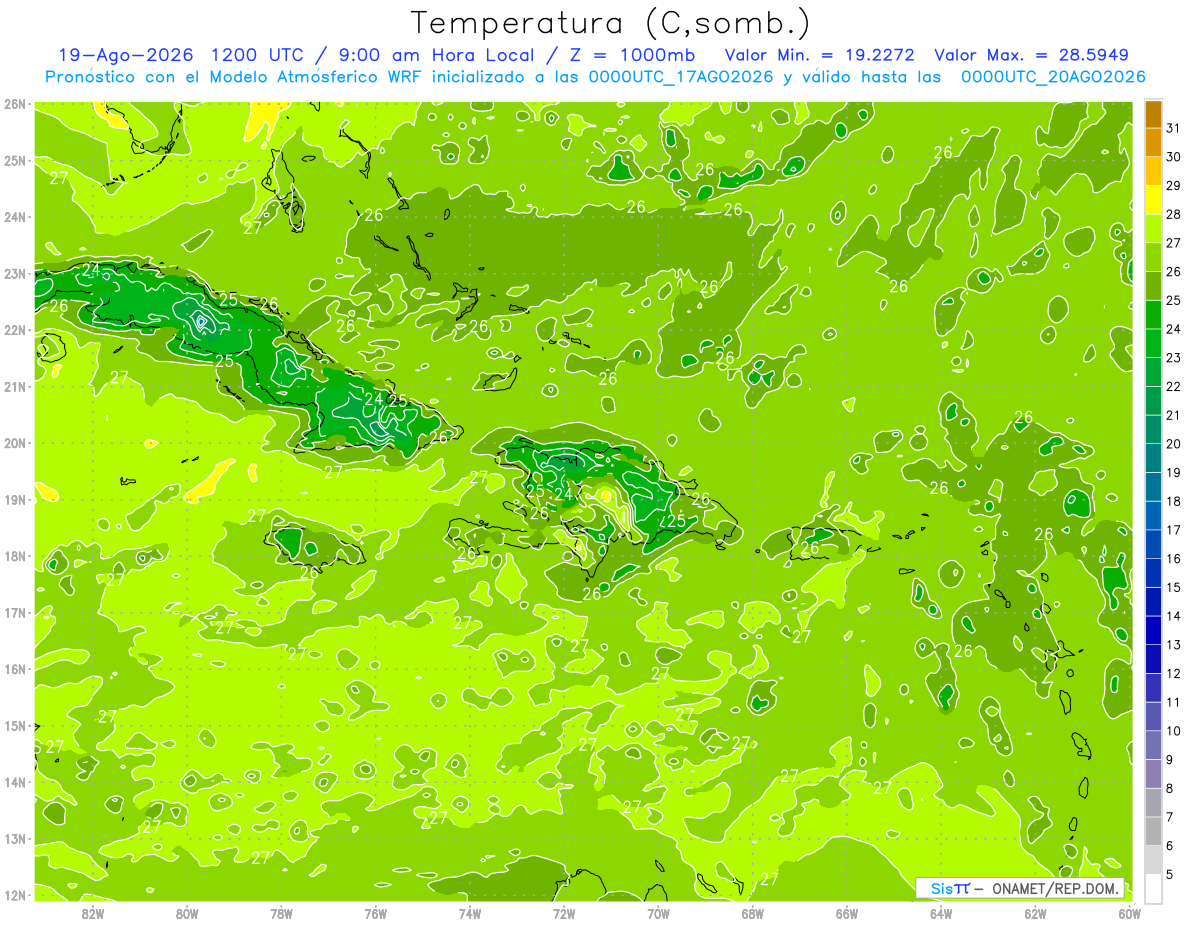This screenshot has width=1200, height=927.
Task: Click the '19N' latitude axis label
Action: [x=15, y=499]
